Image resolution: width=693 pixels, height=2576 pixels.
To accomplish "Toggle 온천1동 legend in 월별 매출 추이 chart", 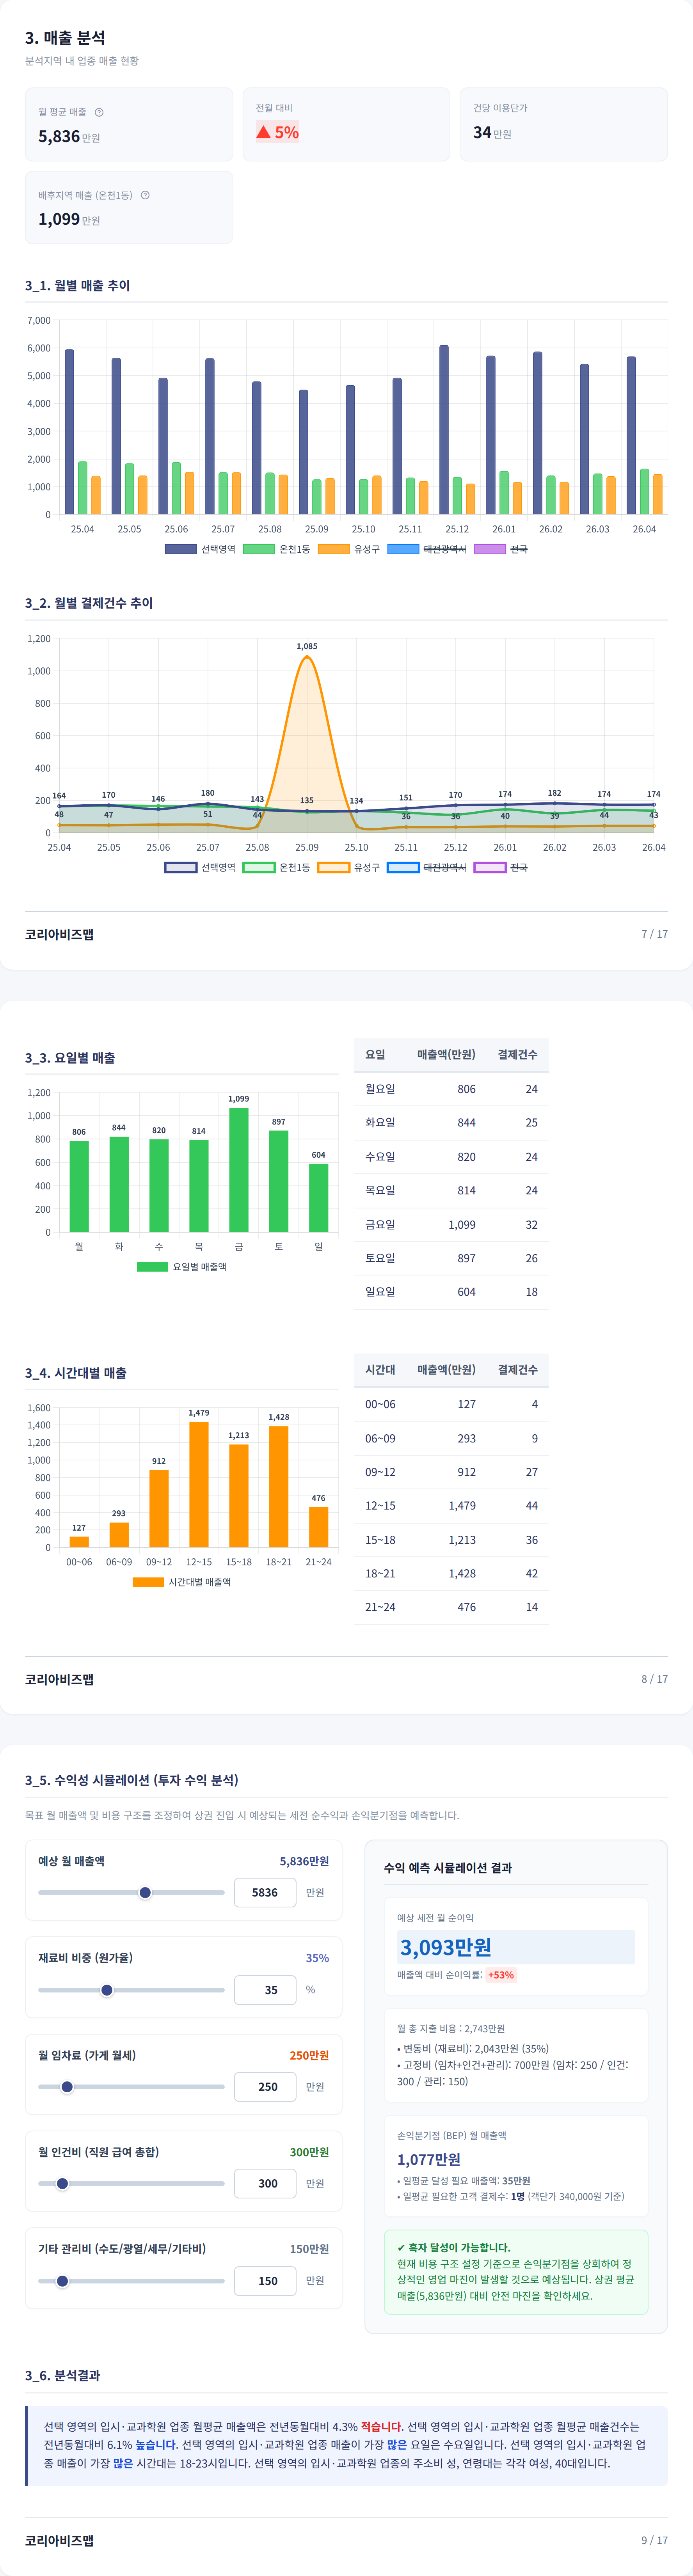I will (x=277, y=549).
